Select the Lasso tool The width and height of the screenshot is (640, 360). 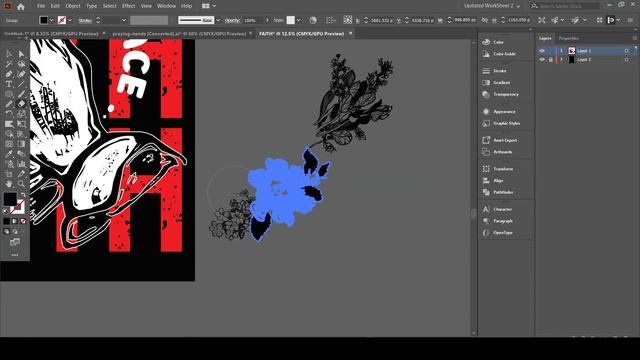click(x=21, y=64)
